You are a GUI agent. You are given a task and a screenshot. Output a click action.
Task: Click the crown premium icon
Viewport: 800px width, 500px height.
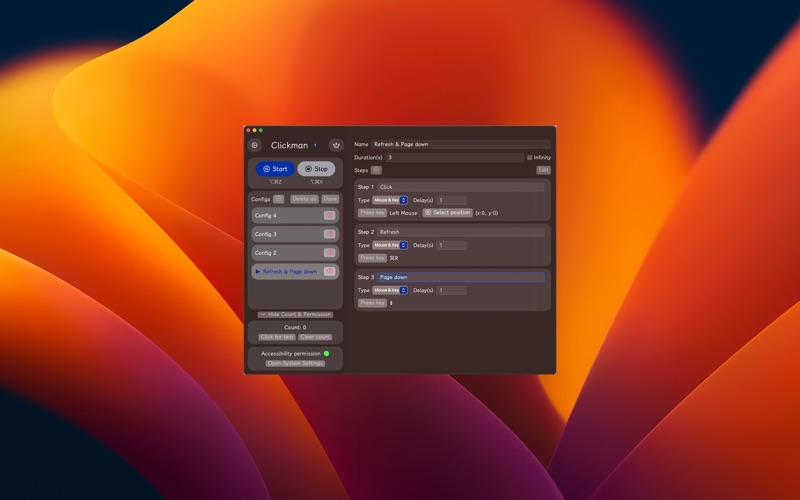pos(336,145)
